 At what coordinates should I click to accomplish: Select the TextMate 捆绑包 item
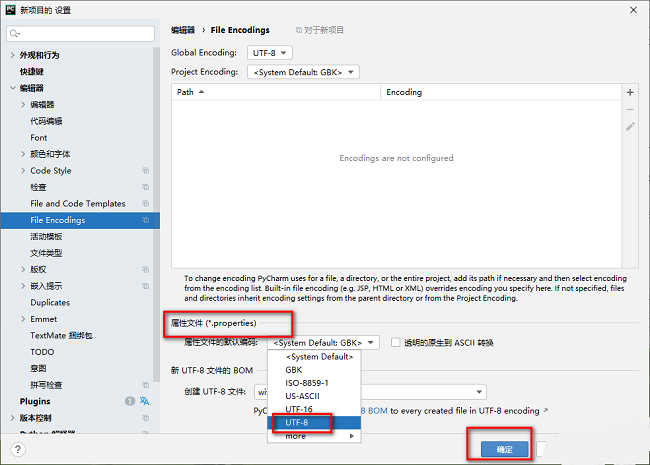[61, 335]
